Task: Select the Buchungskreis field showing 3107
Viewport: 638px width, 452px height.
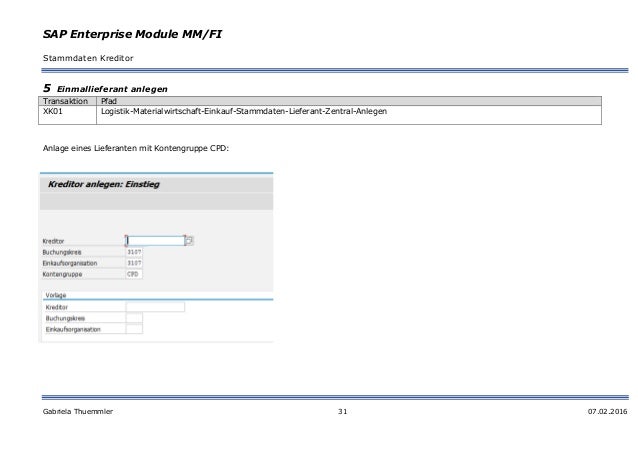Action: 134,252
